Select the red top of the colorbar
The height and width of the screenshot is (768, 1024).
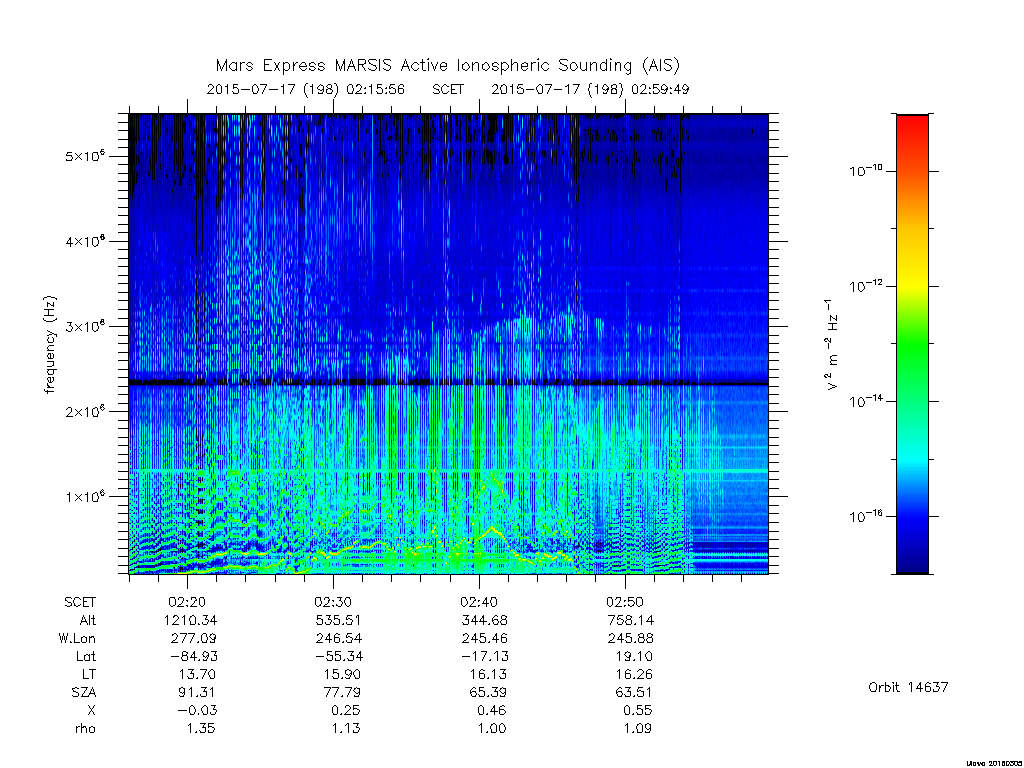(912, 131)
